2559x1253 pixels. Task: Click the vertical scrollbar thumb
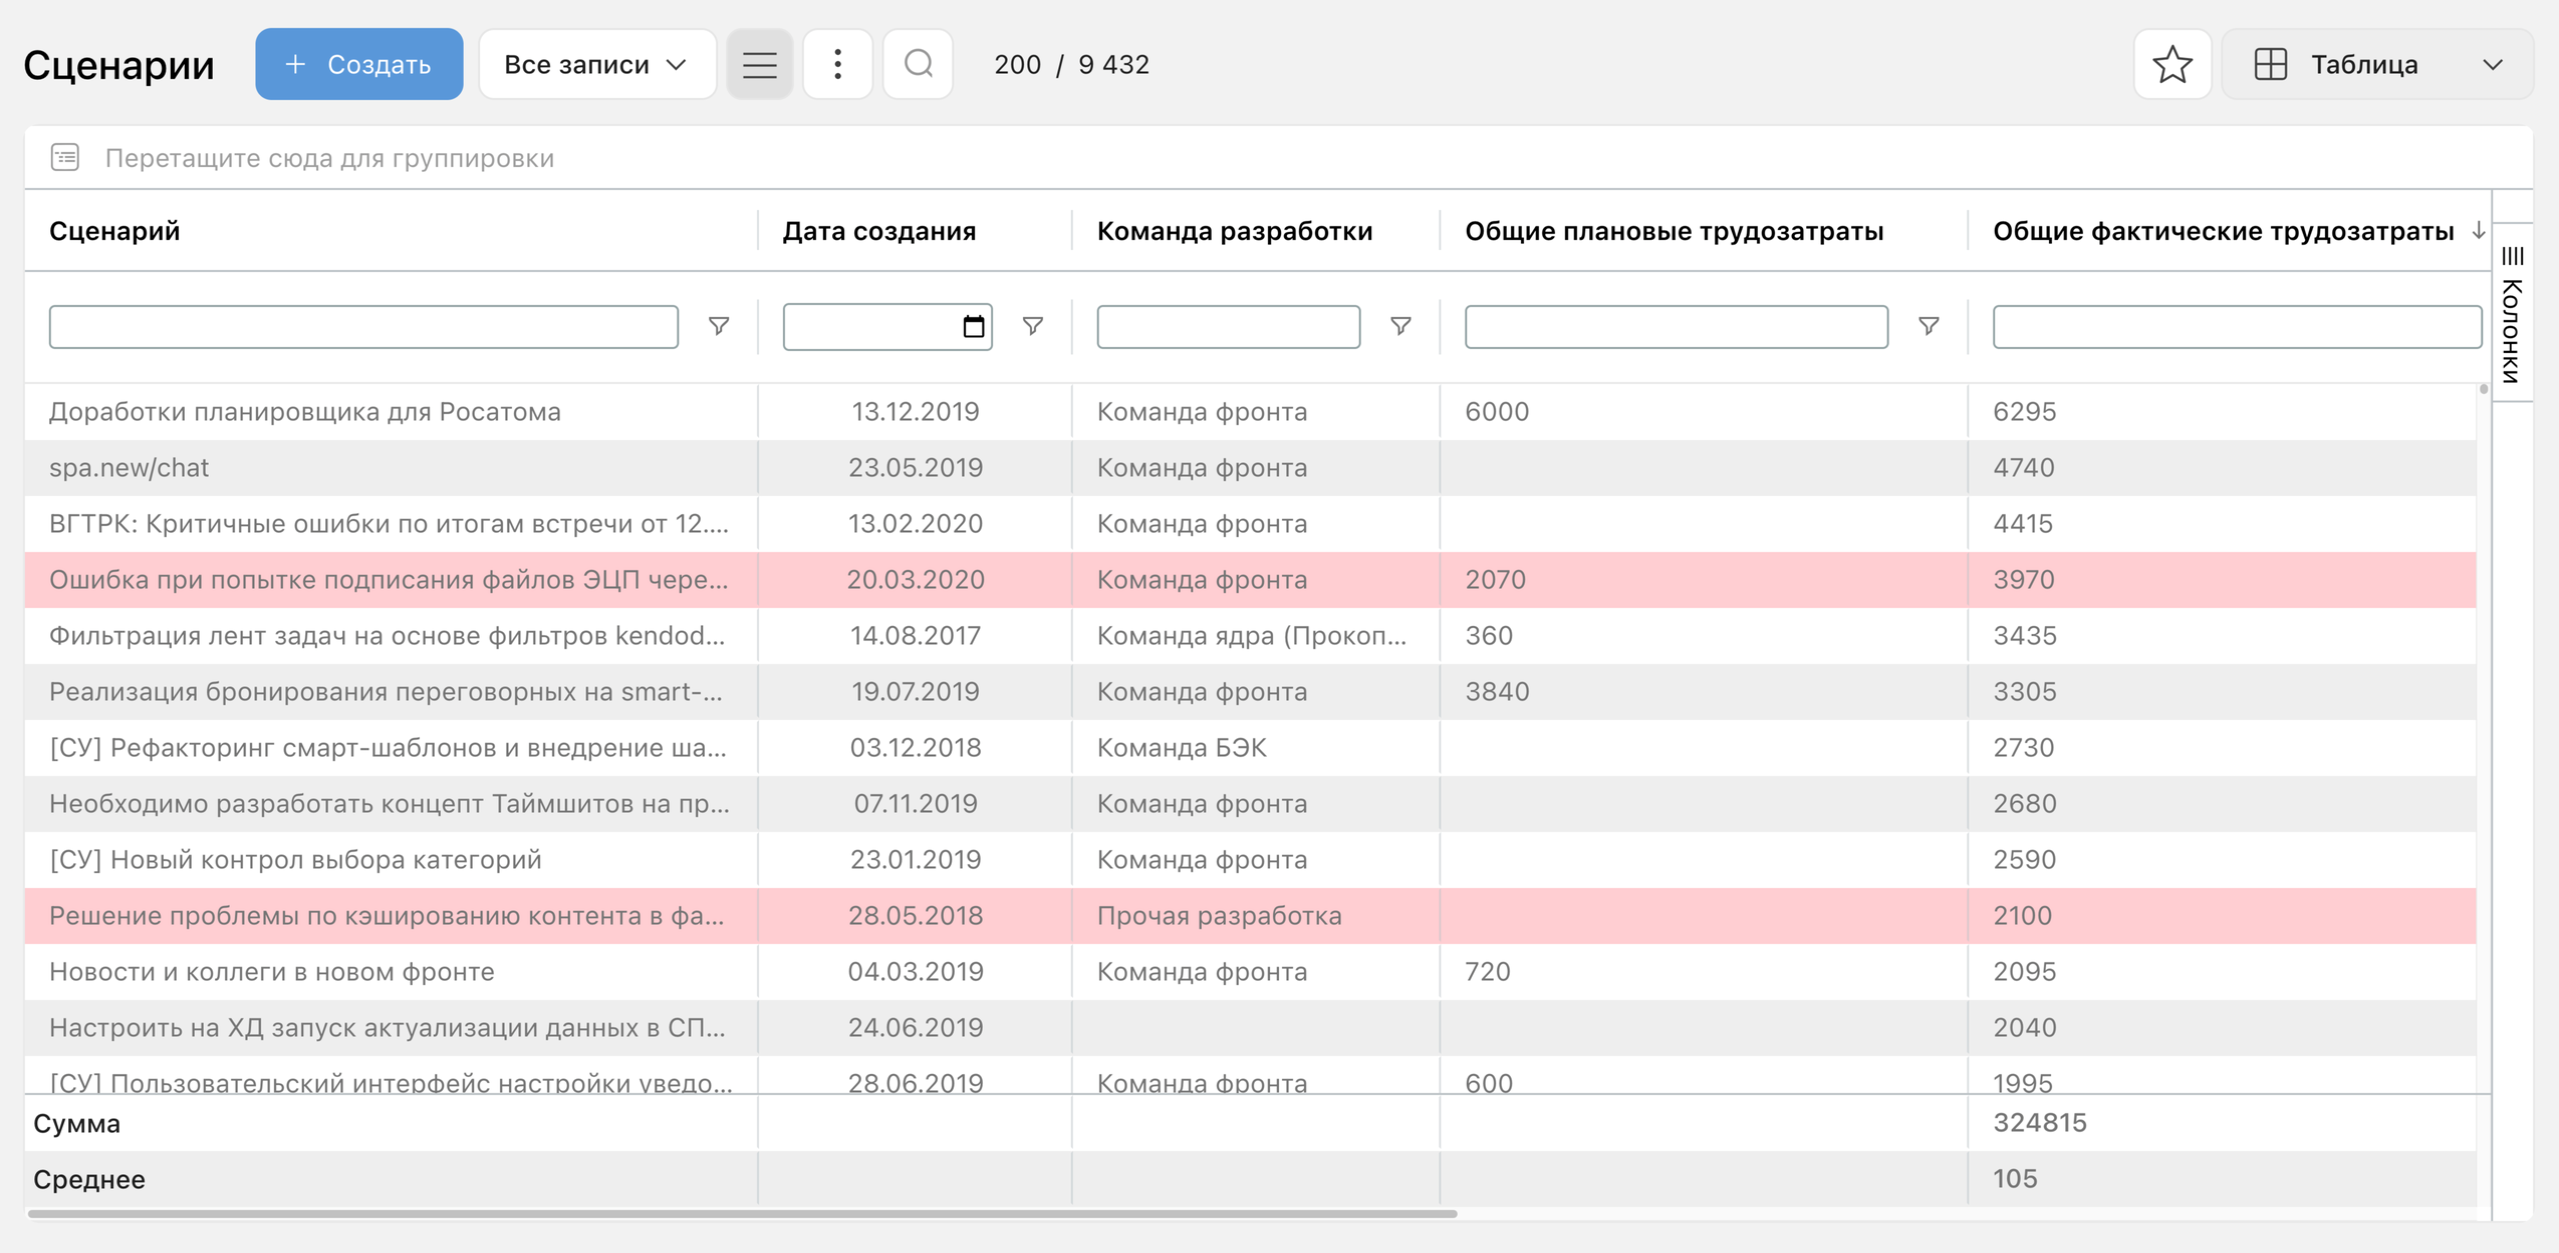2483,390
